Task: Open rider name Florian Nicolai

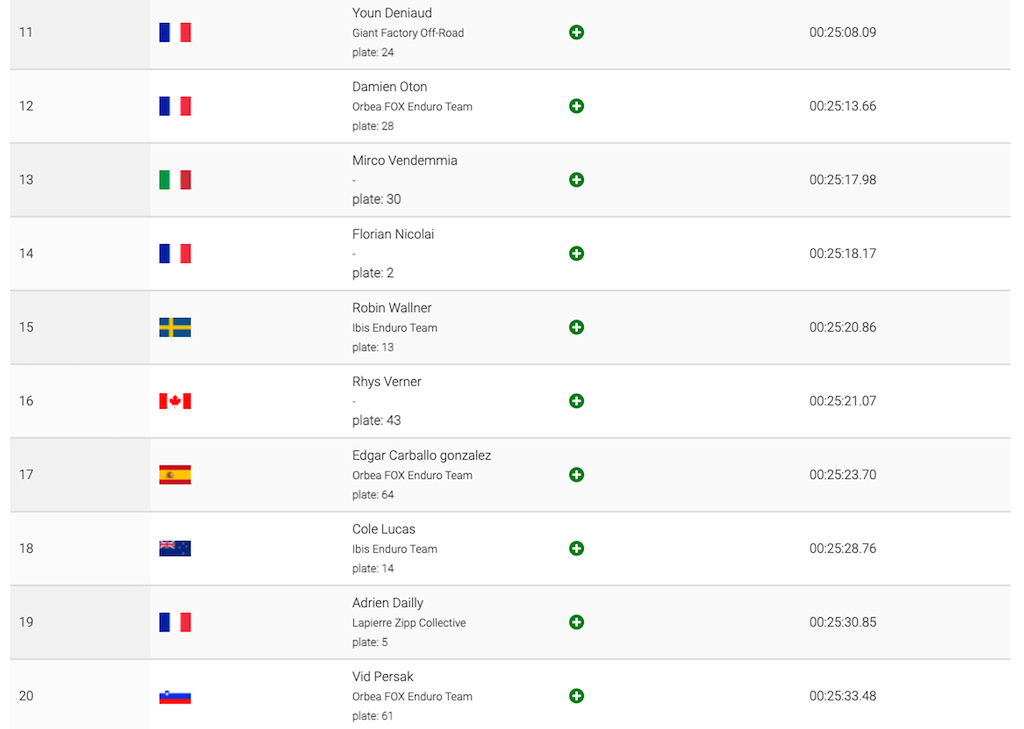Action: [393, 234]
